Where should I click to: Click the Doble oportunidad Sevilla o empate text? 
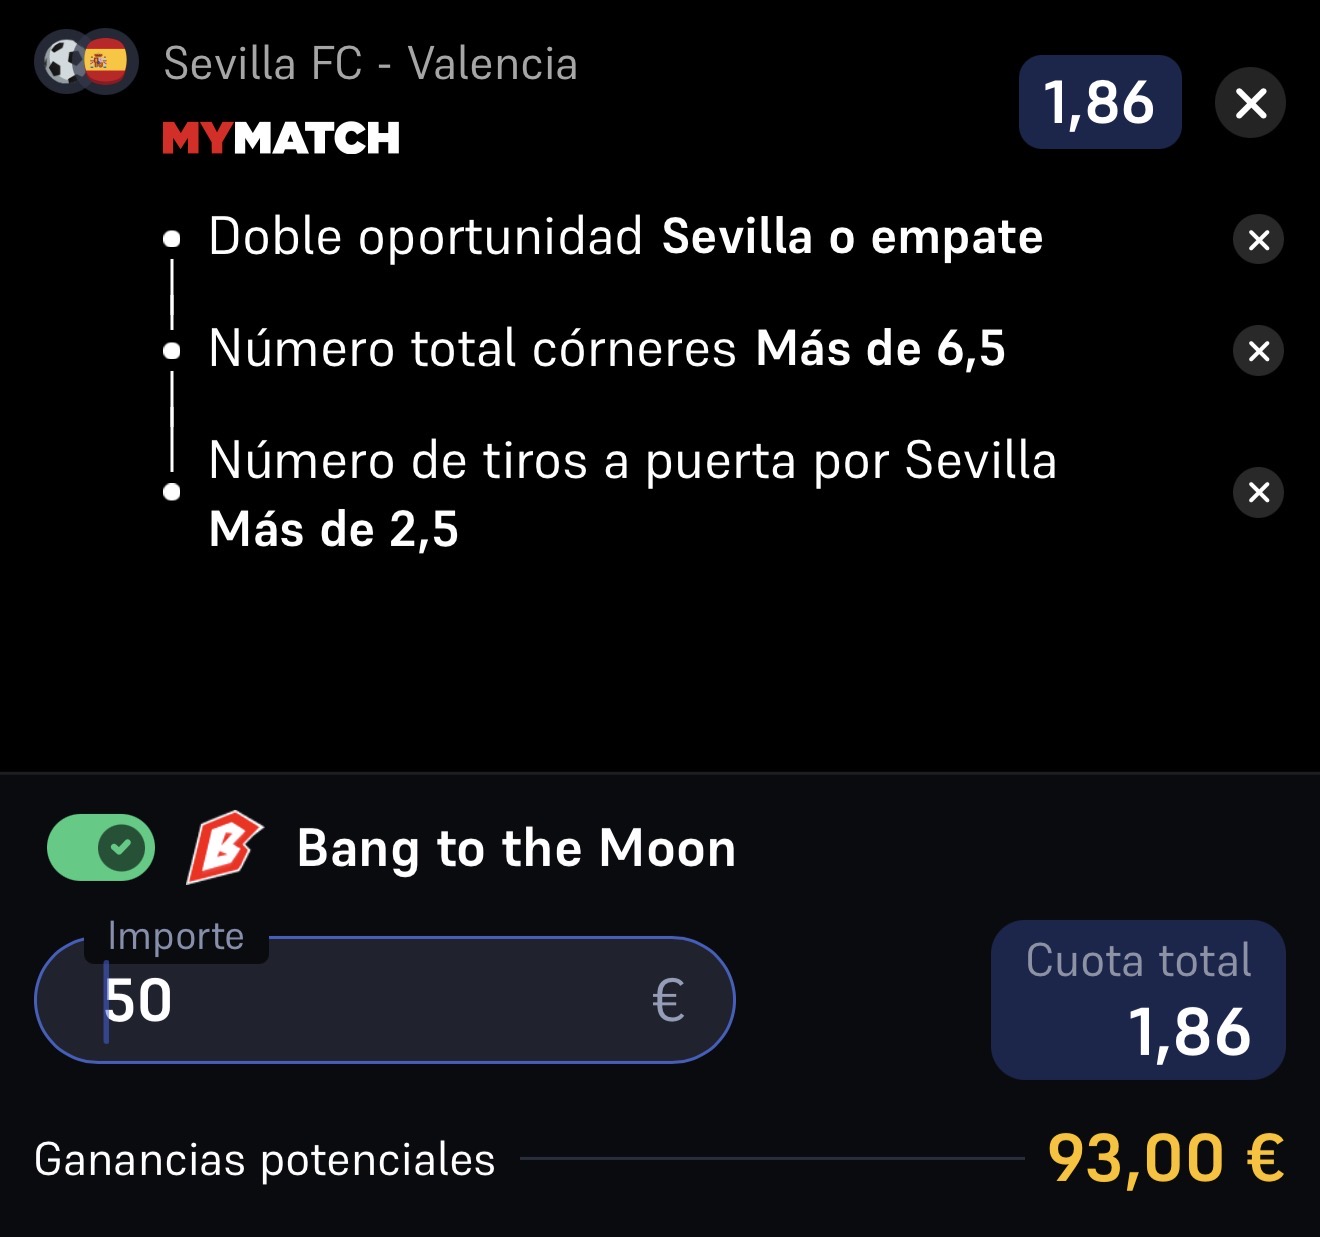[x=626, y=238]
